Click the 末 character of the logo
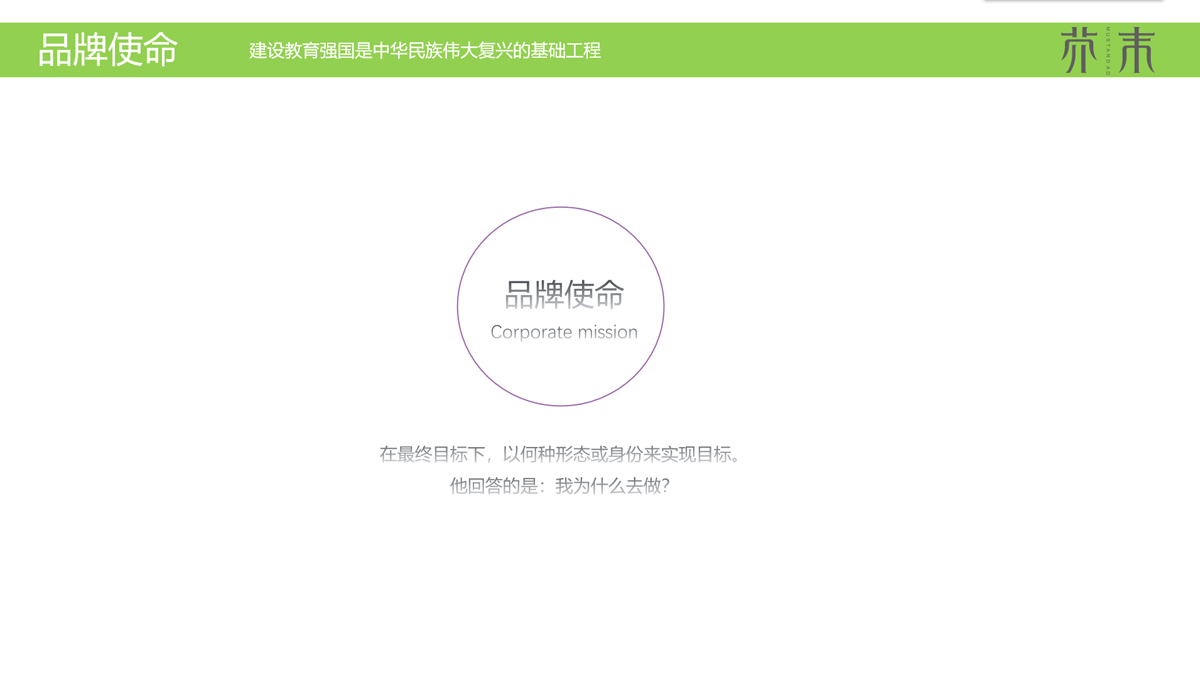The width and height of the screenshot is (1200, 675). coord(1136,51)
